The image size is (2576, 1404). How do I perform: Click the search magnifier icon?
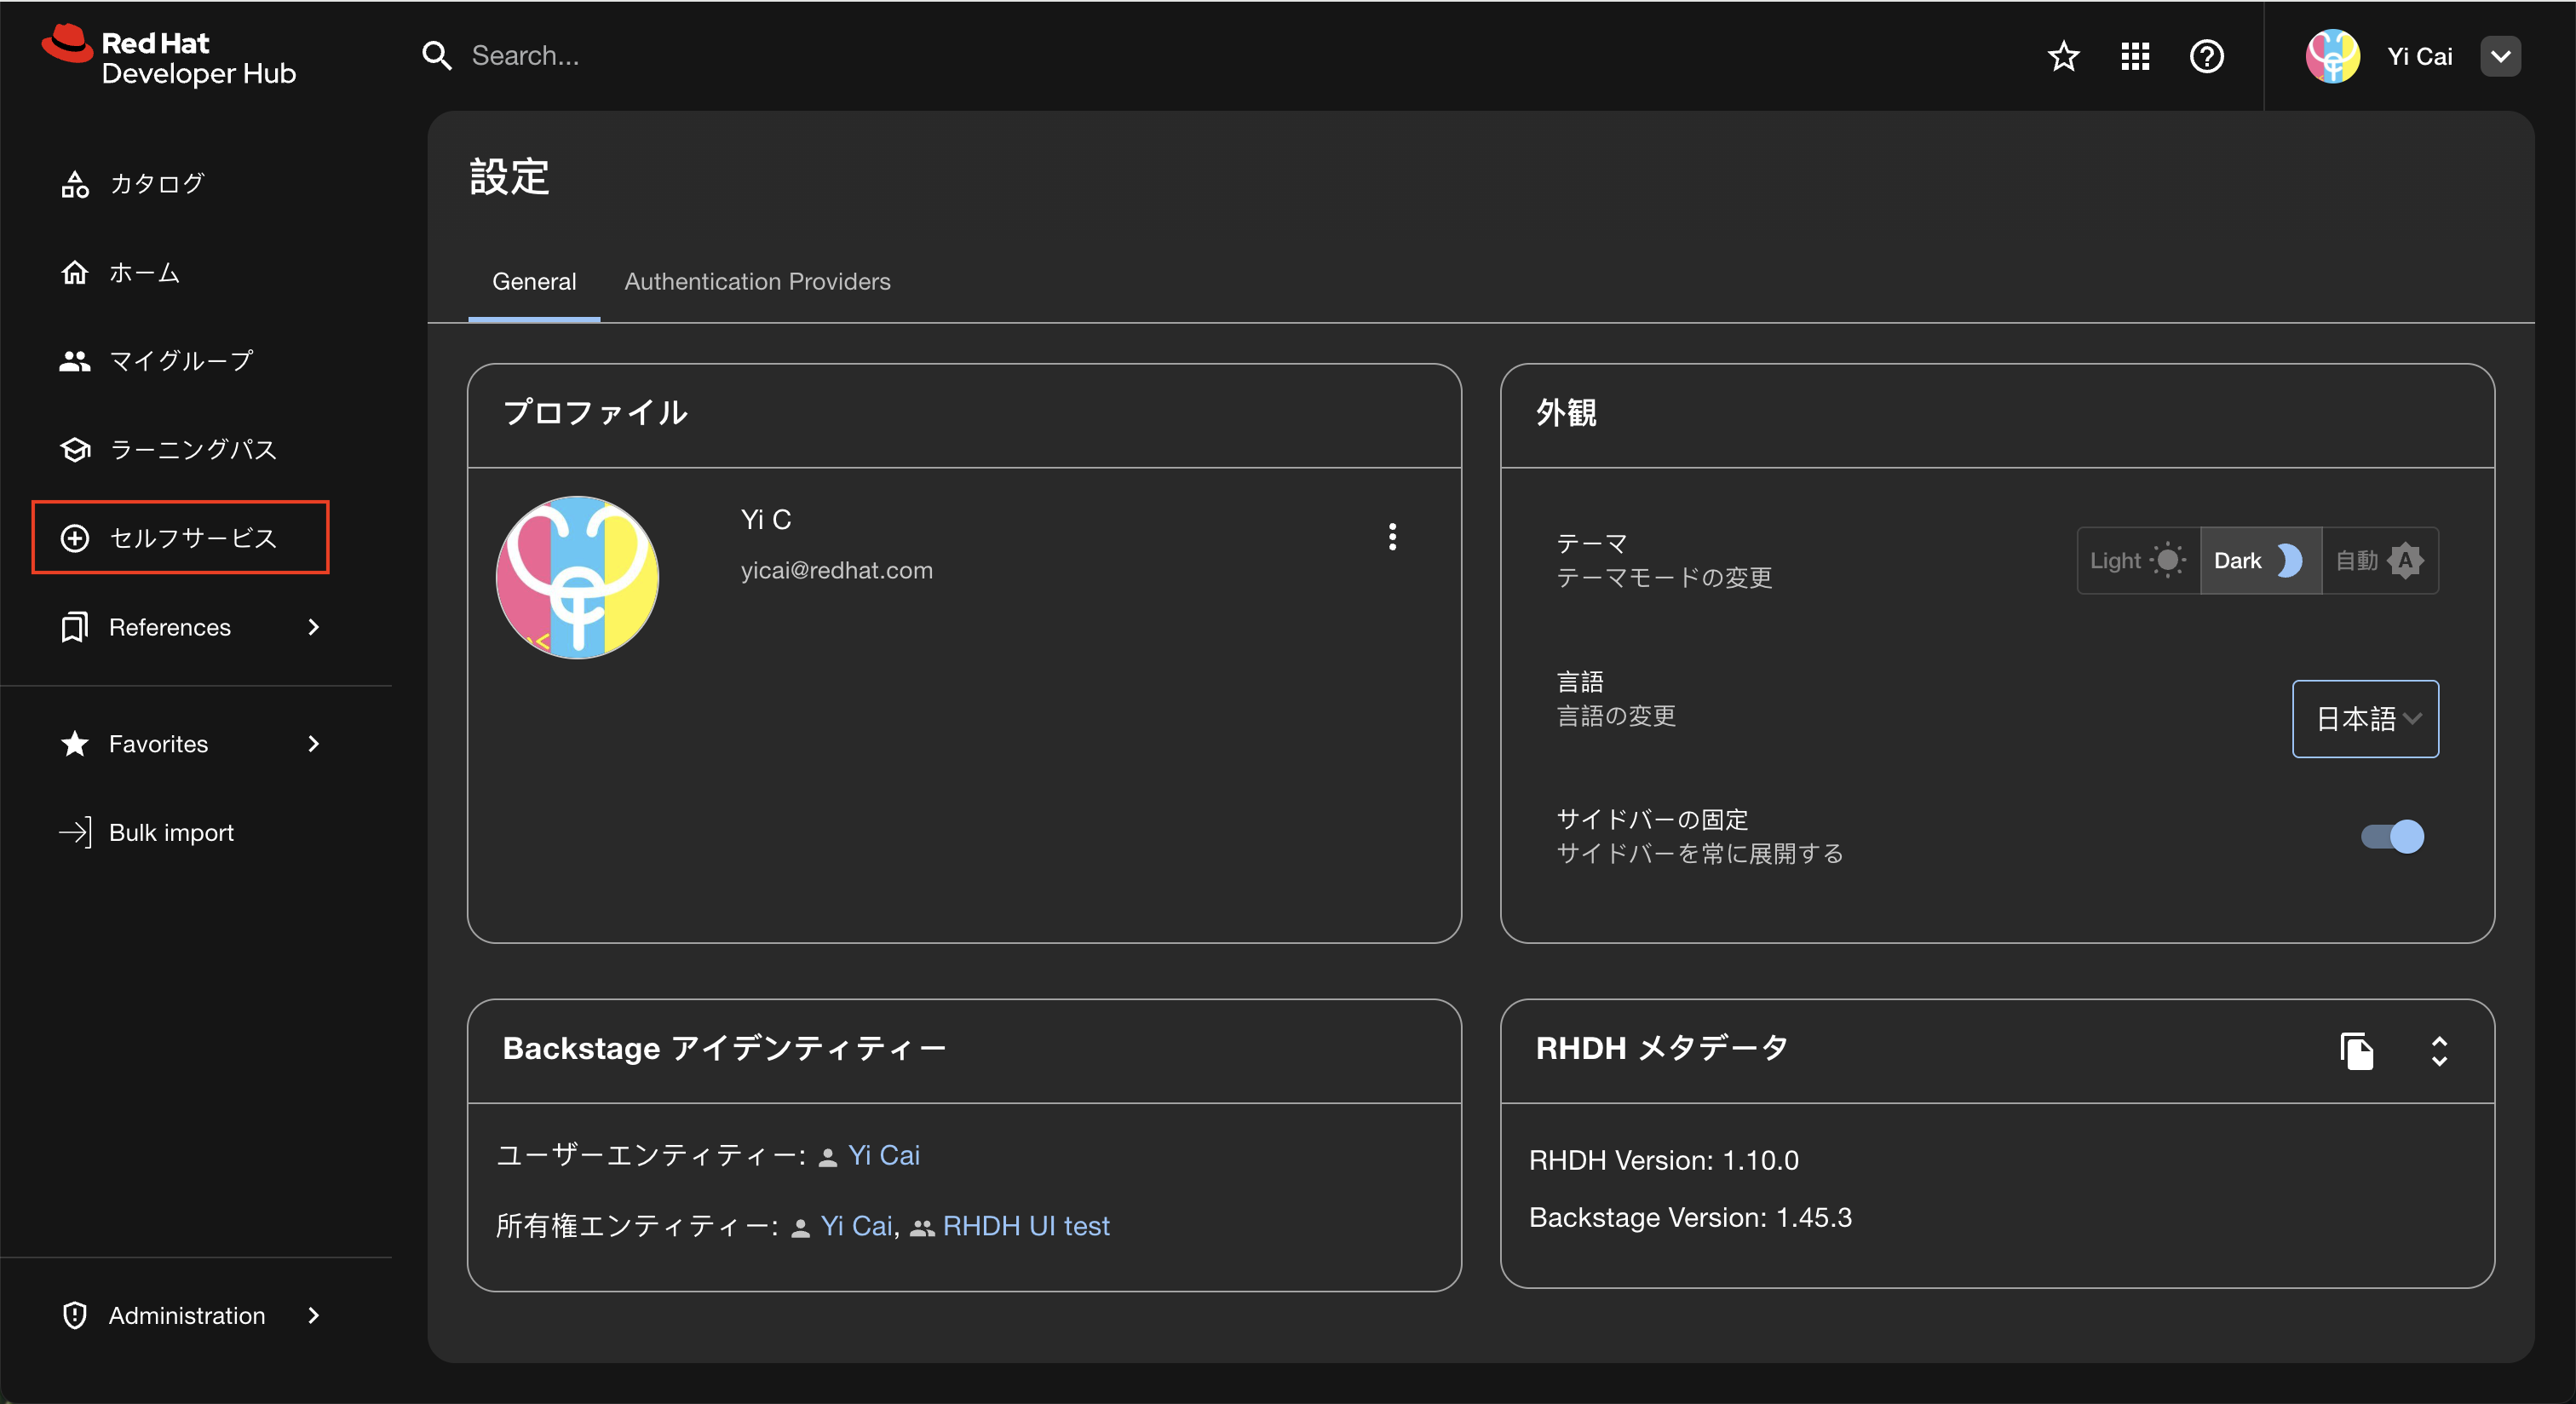[437, 56]
